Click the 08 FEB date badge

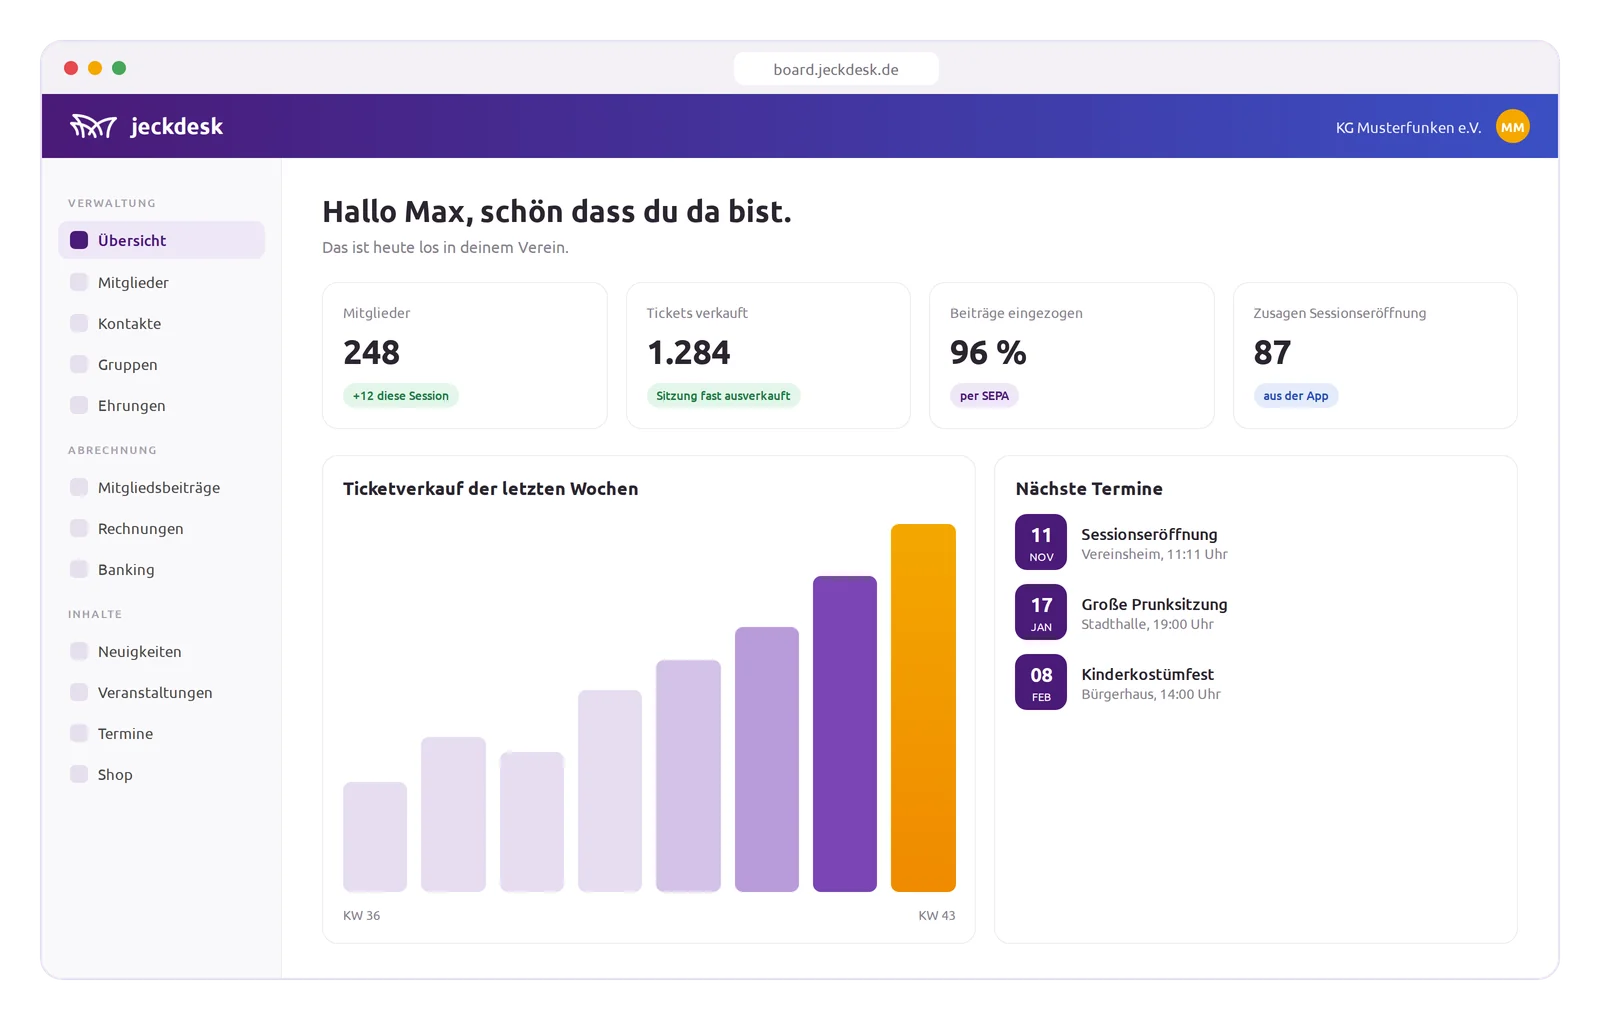click(x=1041, y=682)
